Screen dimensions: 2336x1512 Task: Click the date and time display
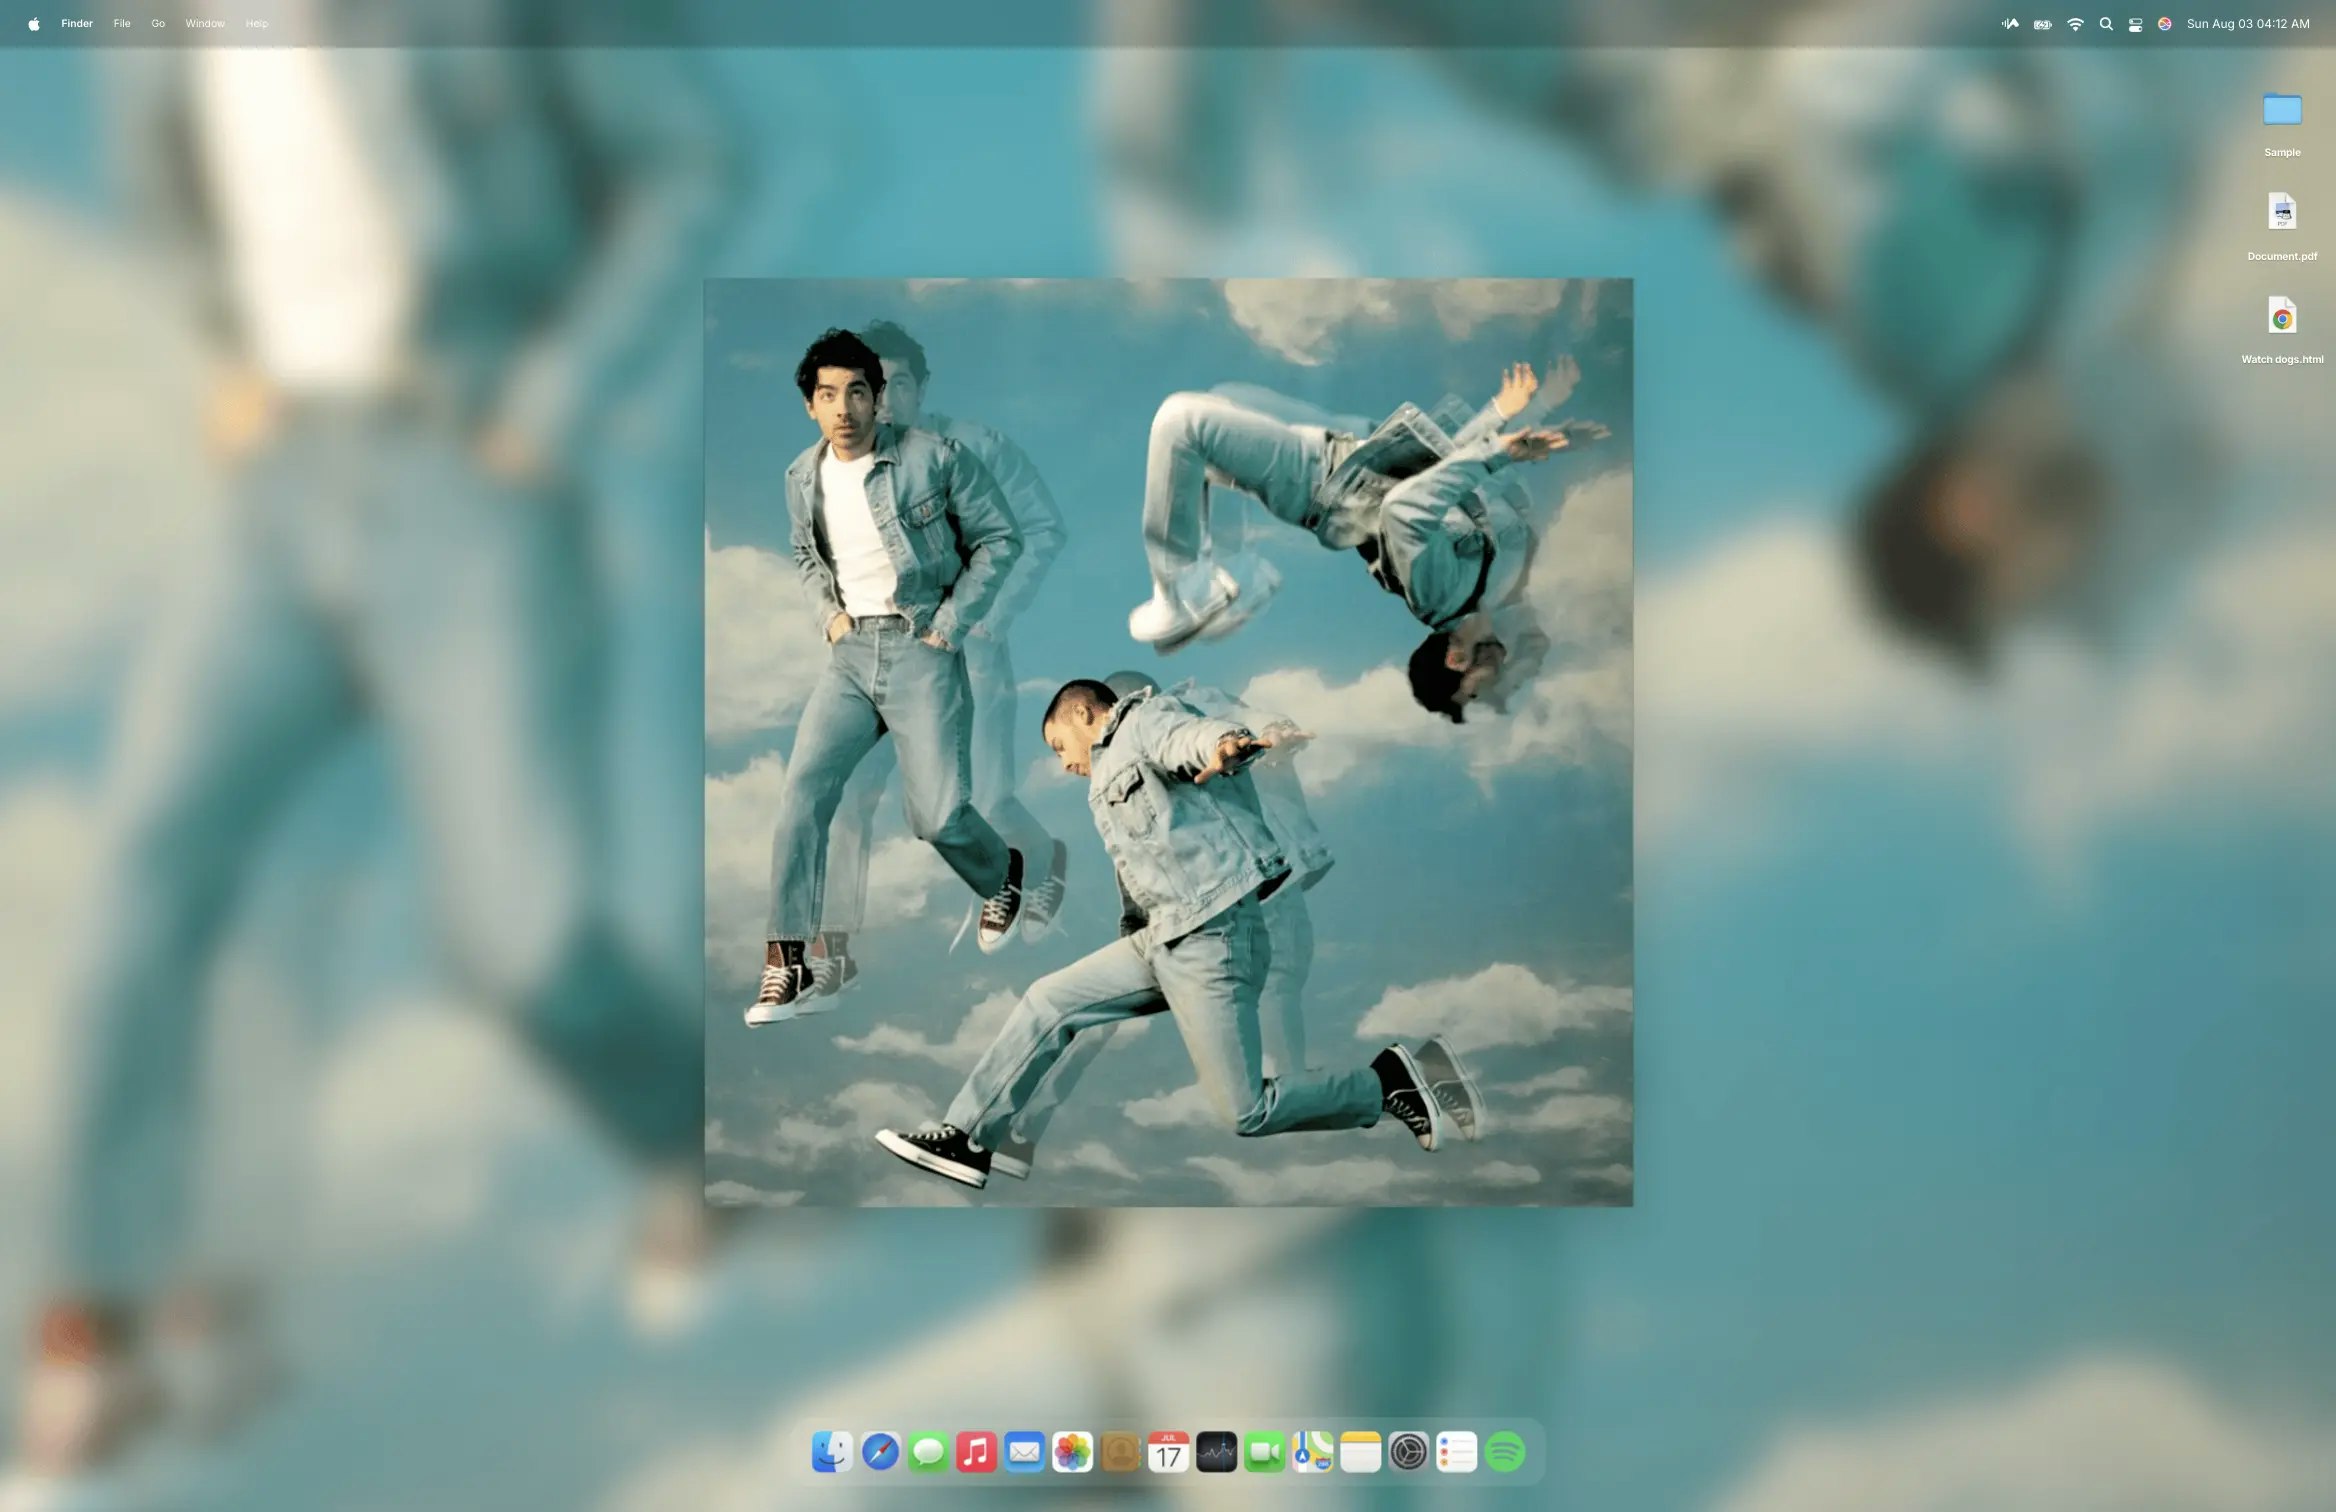click(x=2248, y=24)
